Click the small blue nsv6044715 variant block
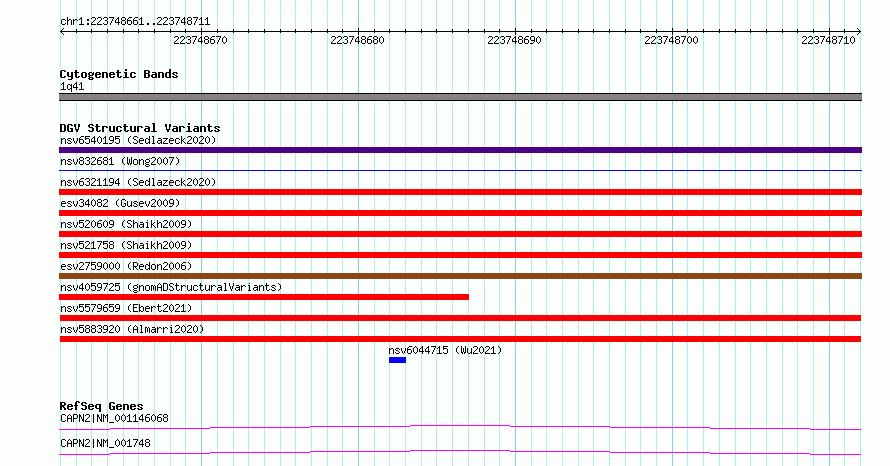The height and width of the screenshot is (466, 890). click(397, 360)
